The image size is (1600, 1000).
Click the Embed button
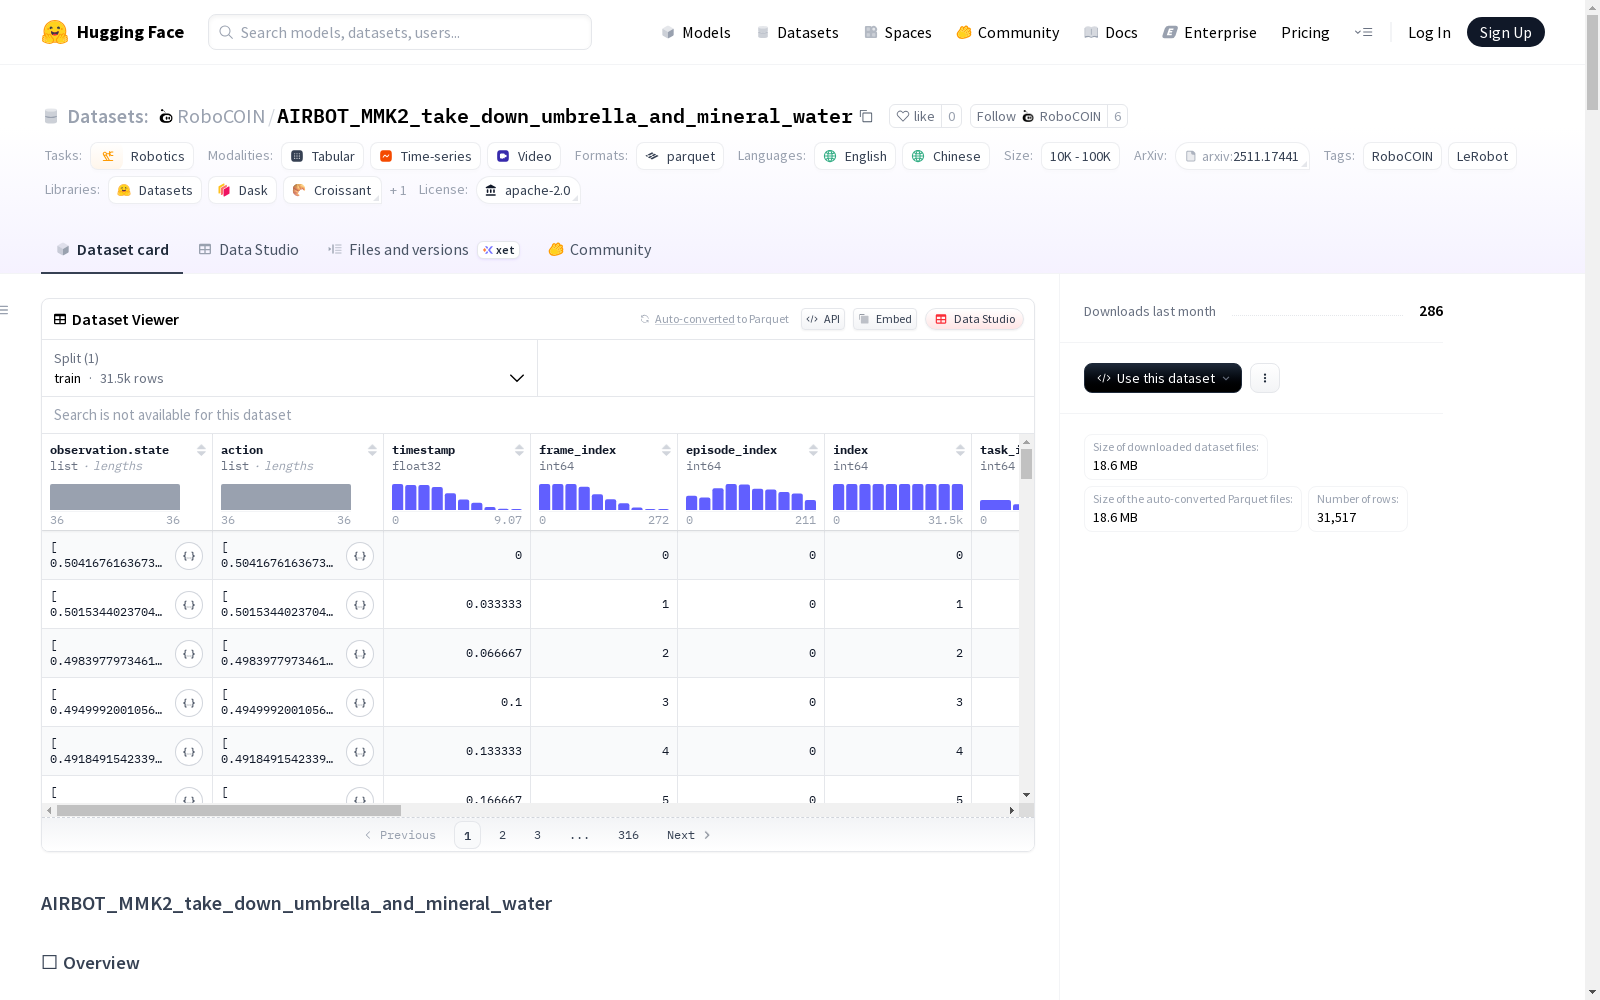[x=885, y=319]
